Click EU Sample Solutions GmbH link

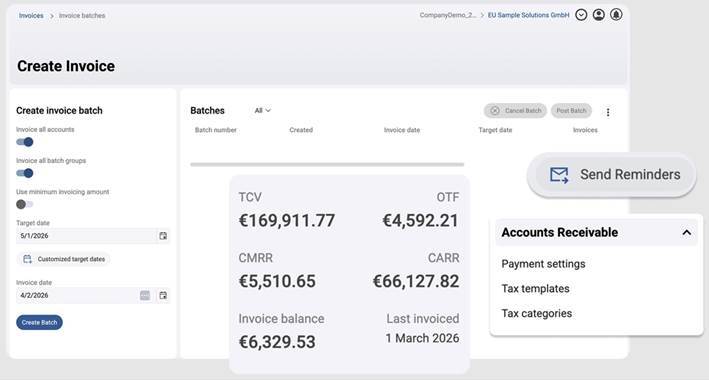528,15
